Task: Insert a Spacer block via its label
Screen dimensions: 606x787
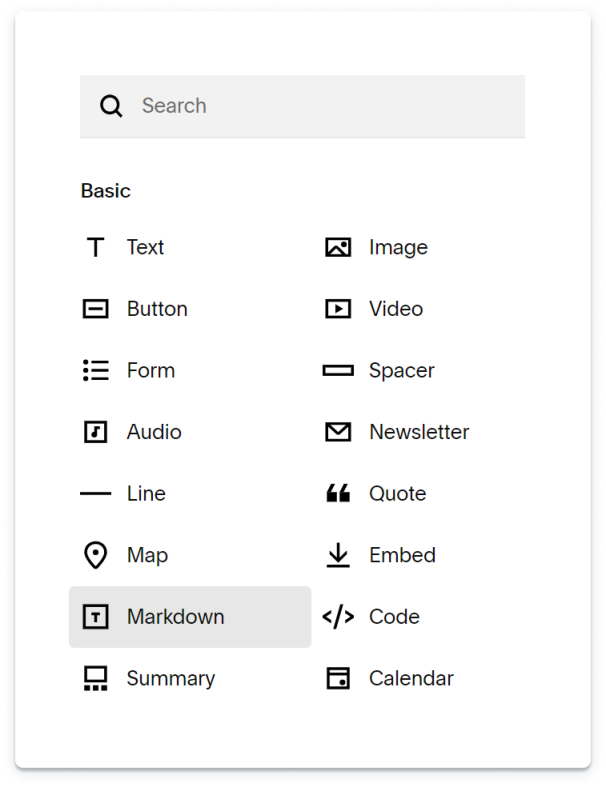Action: point(402,371)
